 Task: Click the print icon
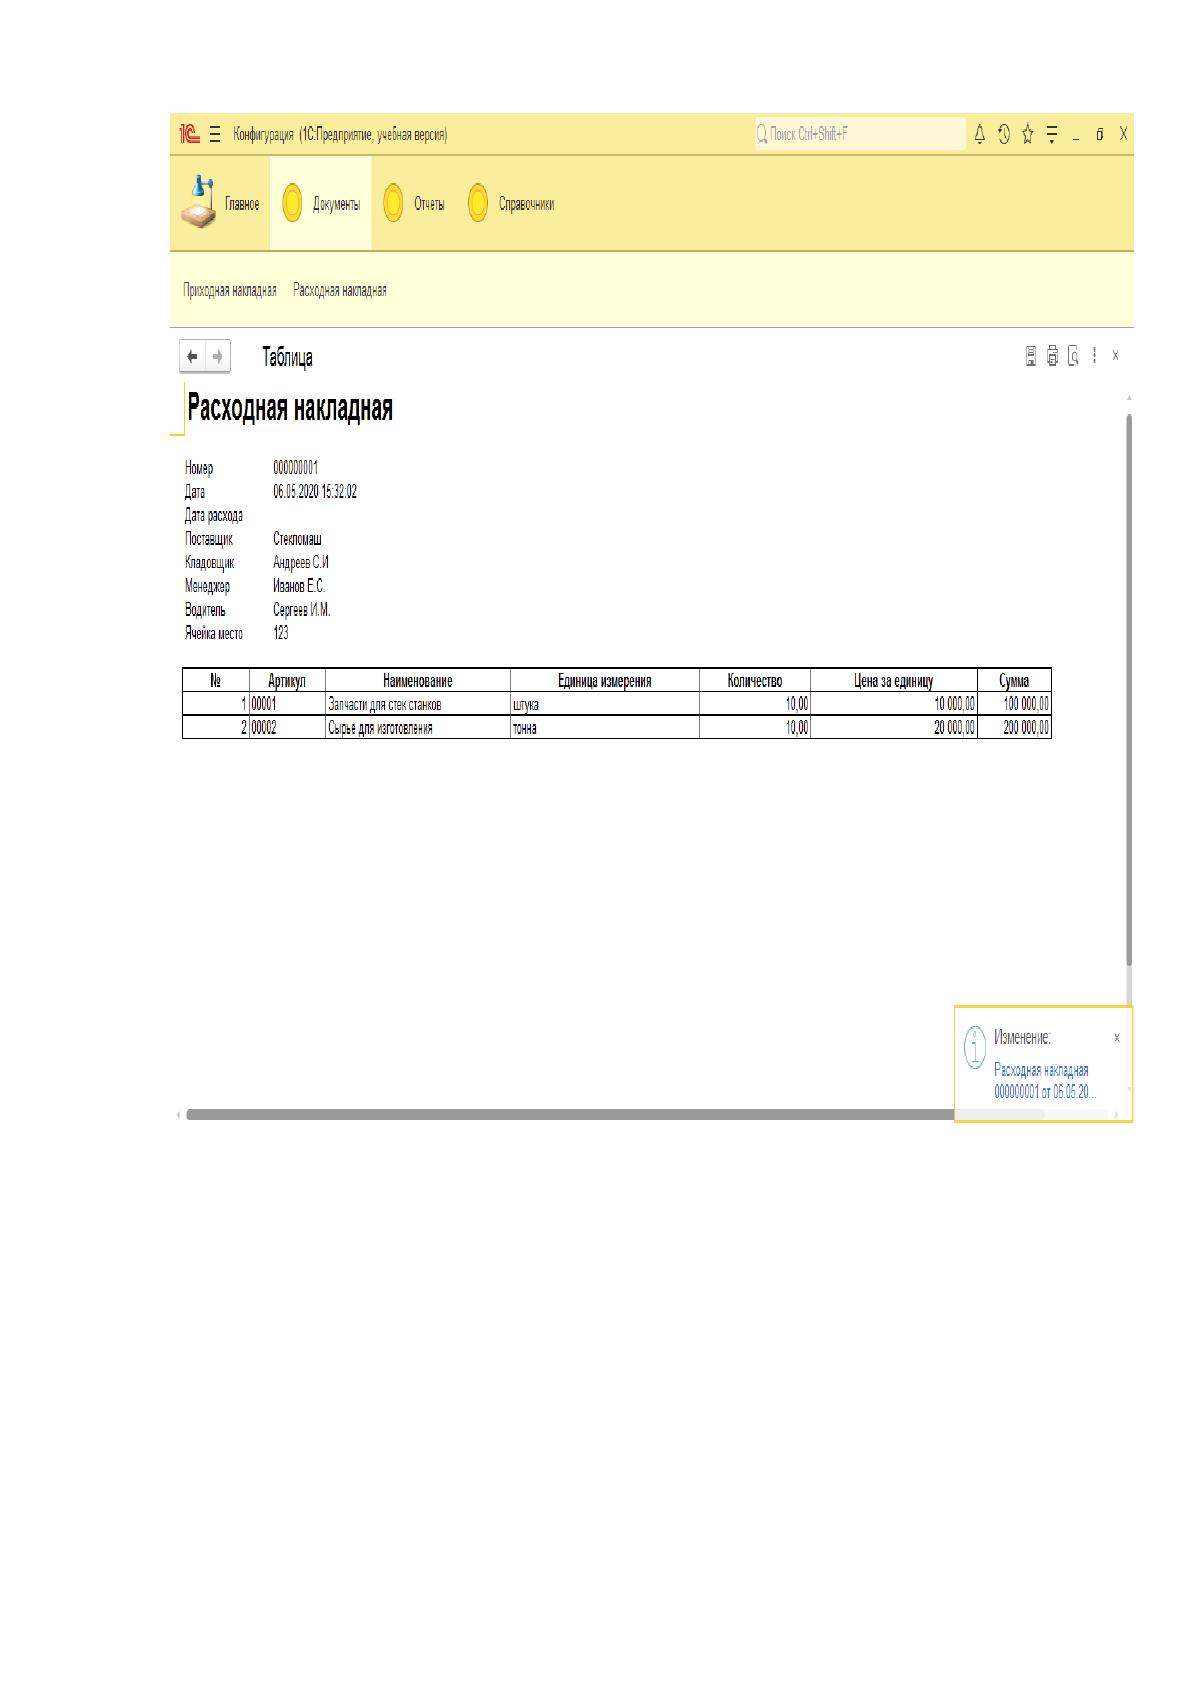point(1052,355)
